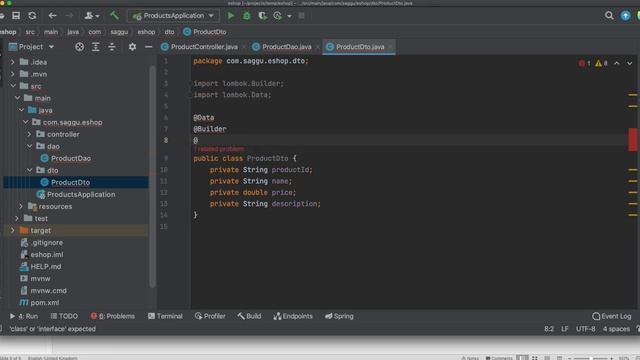
Task: Click the Build project hammer icon
Action: [114, 16]
